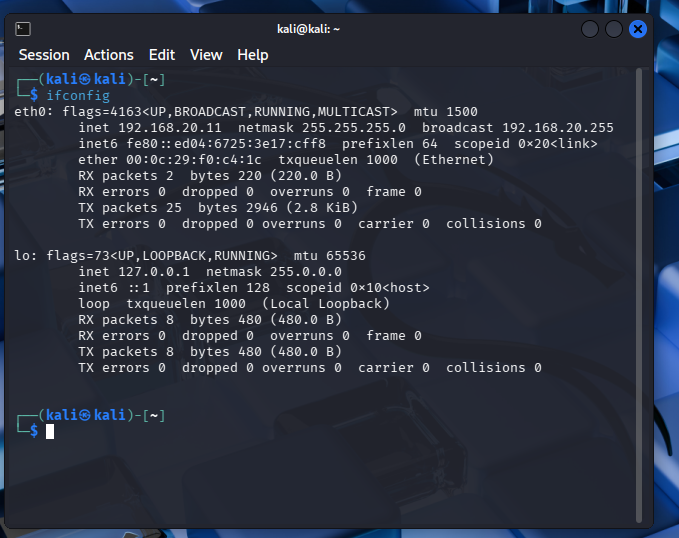Click the lo: interface label
679x538 pixels.
tap(26, 256)
